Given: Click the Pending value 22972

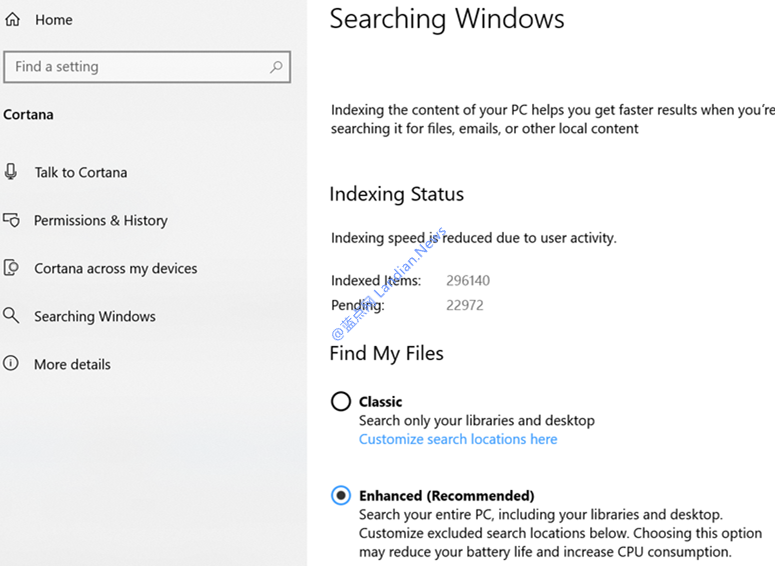Looking at the screenshot, I should (x=465, y=305).
